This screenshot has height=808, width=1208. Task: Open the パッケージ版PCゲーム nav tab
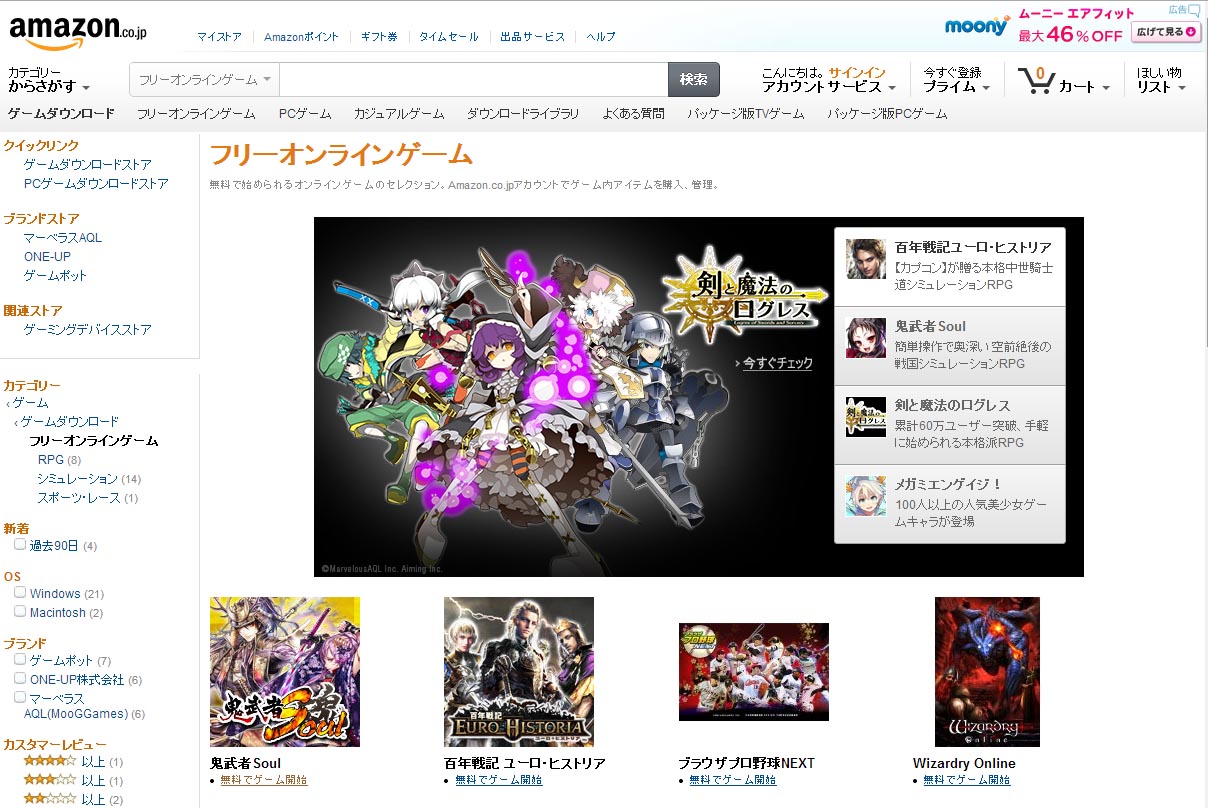tap(887, 114)
